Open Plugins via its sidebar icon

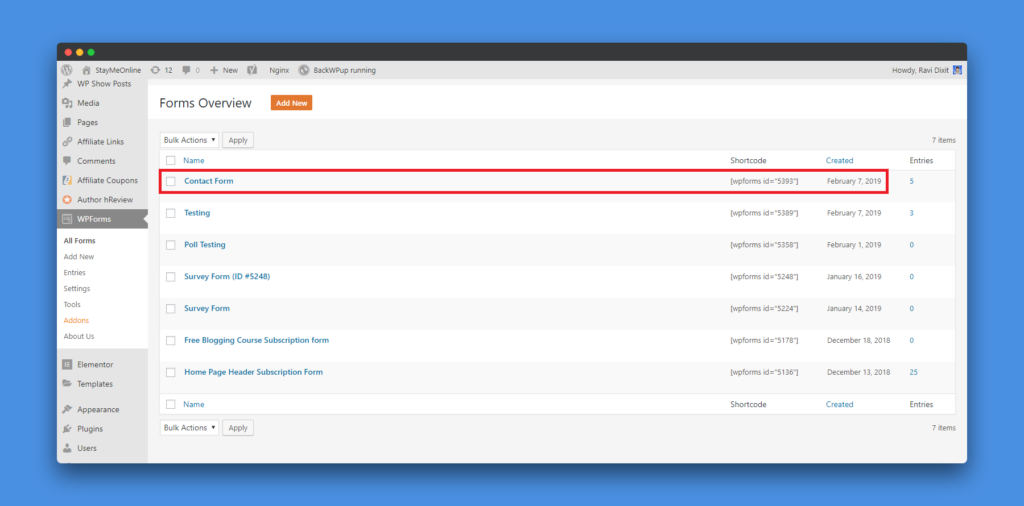[67, 429]
